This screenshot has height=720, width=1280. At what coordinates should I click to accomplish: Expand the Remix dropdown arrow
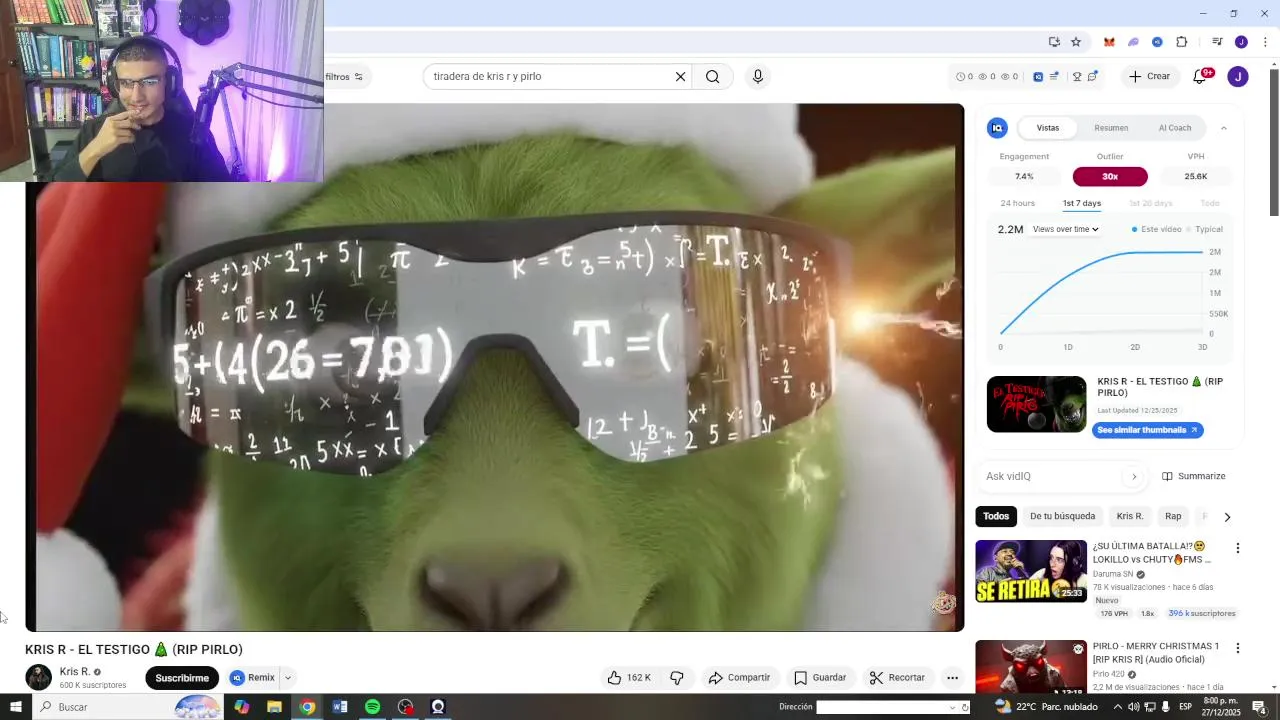tap(287, 677)
